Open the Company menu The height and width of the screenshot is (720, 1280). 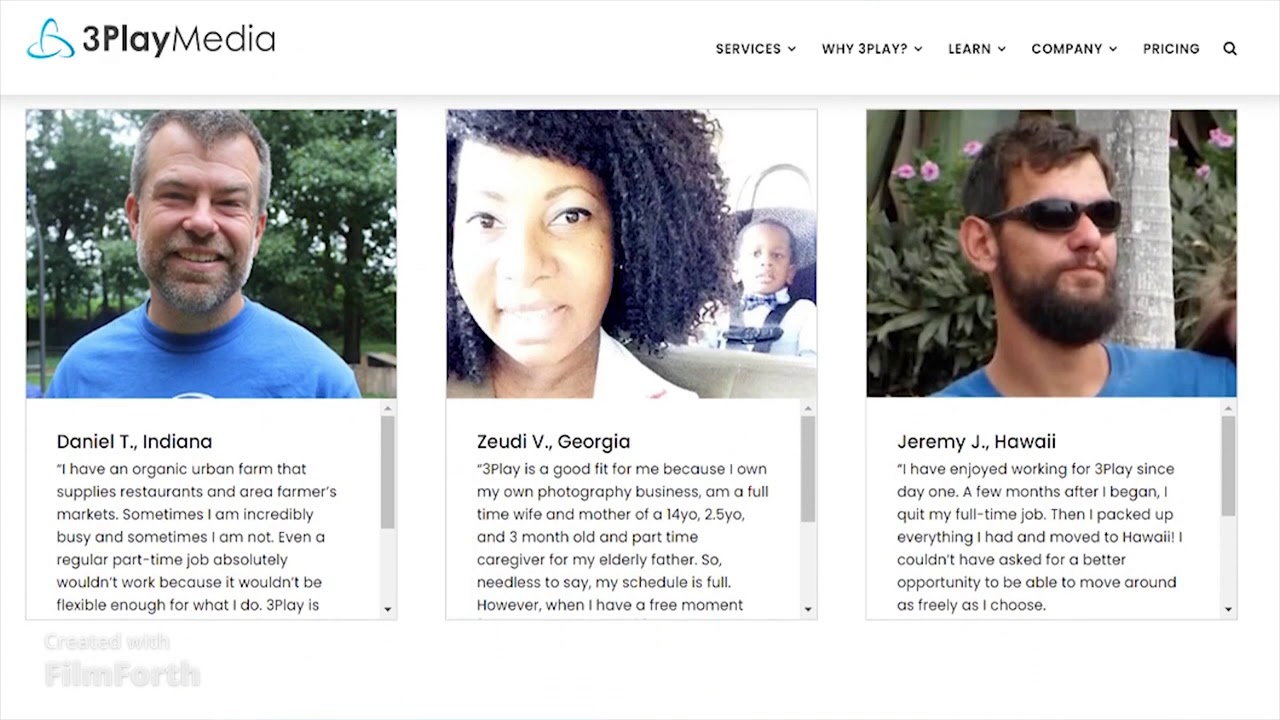pos(1074,49)
